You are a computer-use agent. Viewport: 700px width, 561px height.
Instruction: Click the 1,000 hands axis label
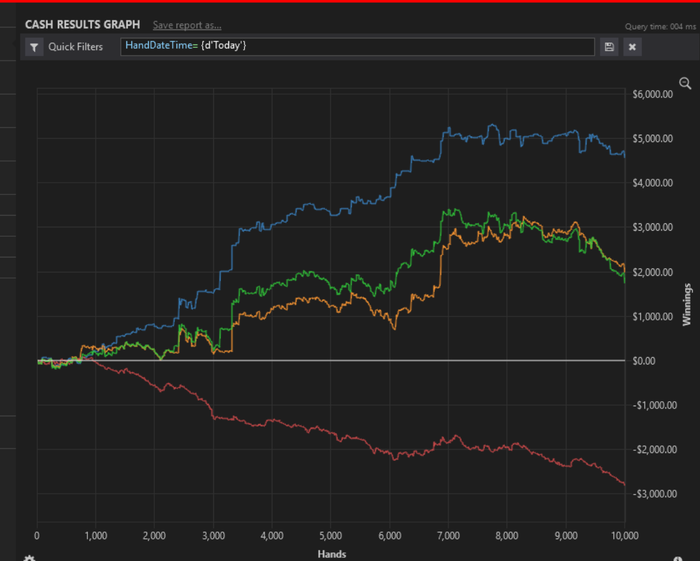pos(96,536)
